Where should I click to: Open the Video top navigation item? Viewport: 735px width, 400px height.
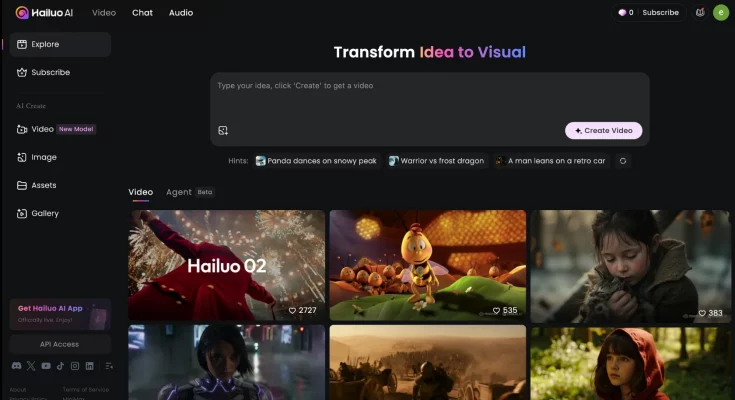coord(104,13)
